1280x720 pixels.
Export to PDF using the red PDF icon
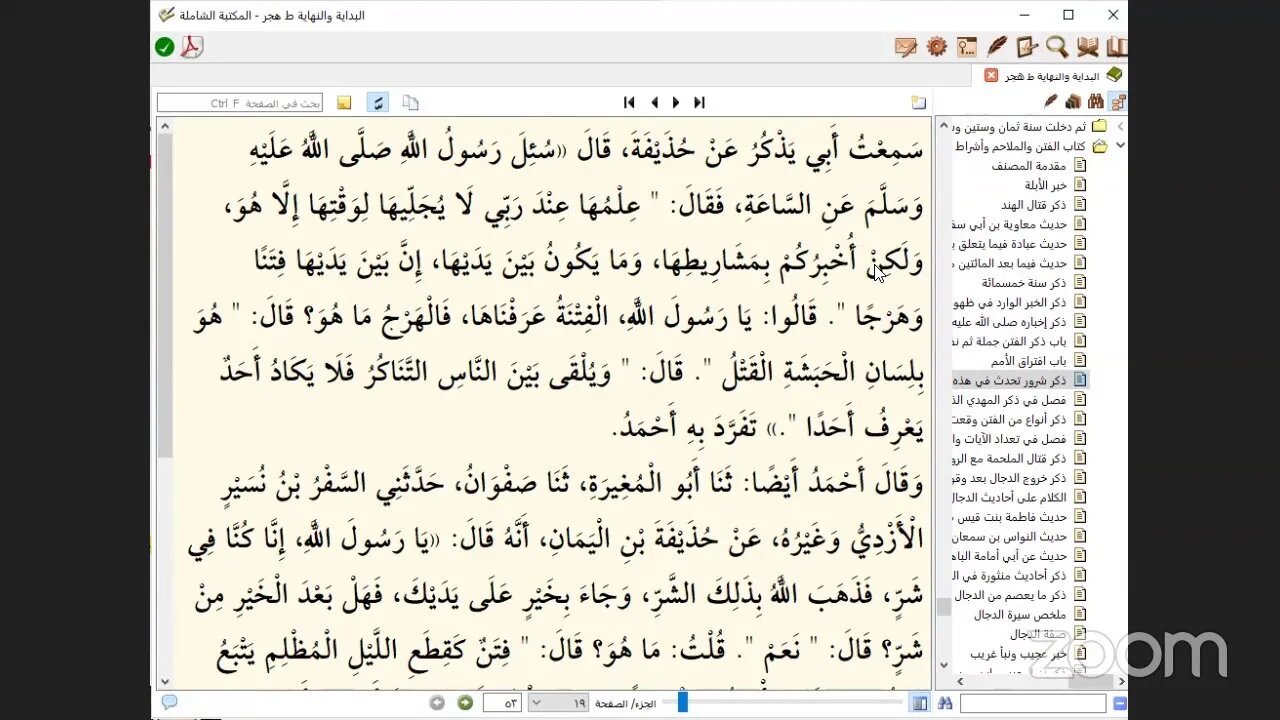[x=192, y=46]
